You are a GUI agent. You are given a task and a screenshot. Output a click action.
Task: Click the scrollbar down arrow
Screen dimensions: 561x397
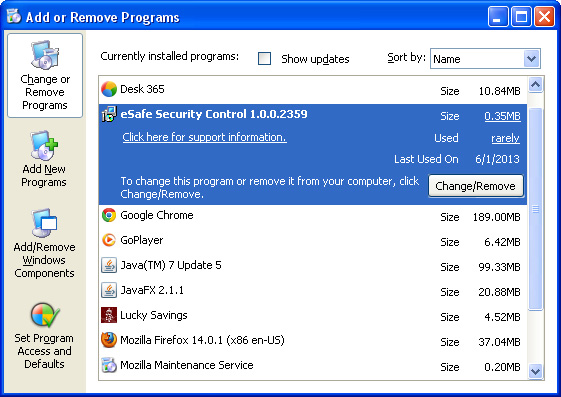[536, 371]
